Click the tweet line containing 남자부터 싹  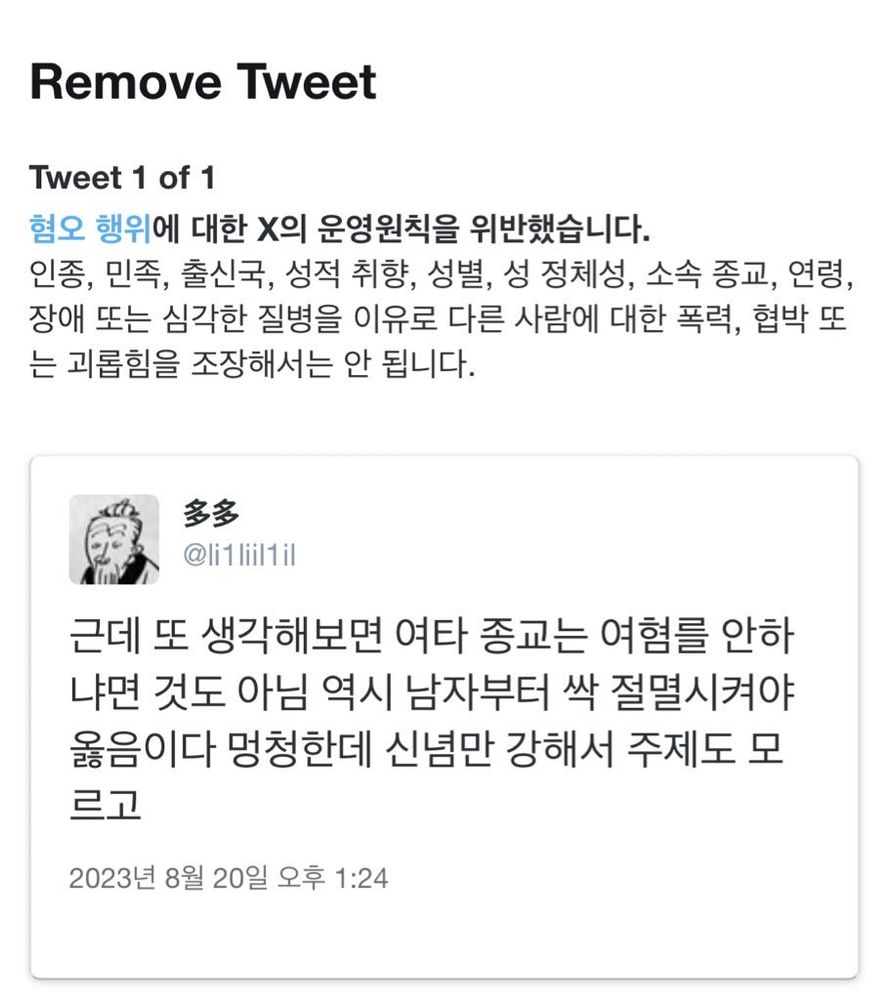pos(432,691)
